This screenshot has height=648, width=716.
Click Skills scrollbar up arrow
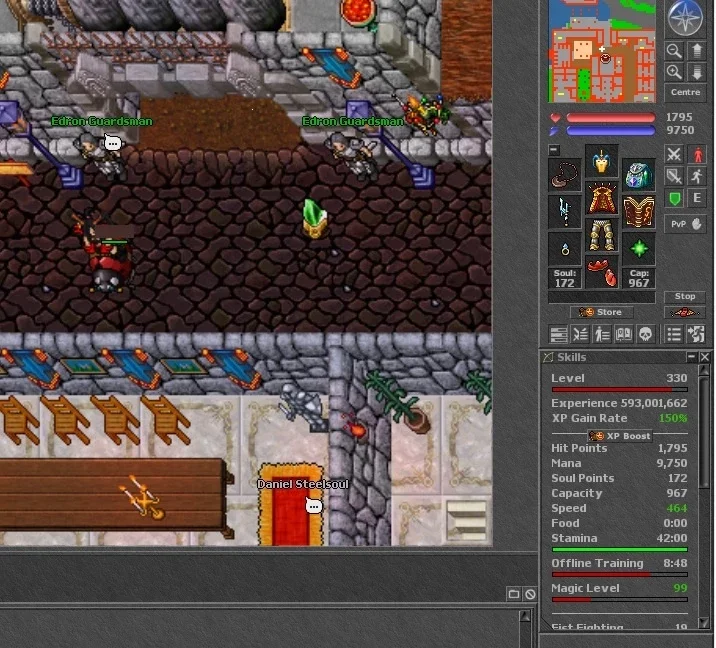(x=704, y=370)
